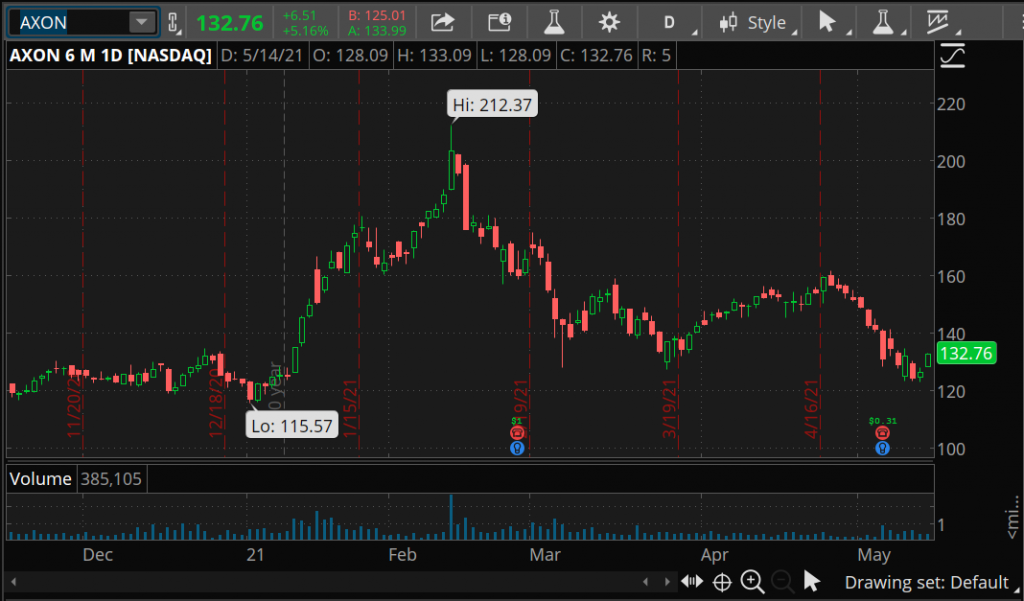This screenshot has width=1024, height=601.
Task: Click the $0.31 earnings label in May
Action: click(x=882, y=421)
